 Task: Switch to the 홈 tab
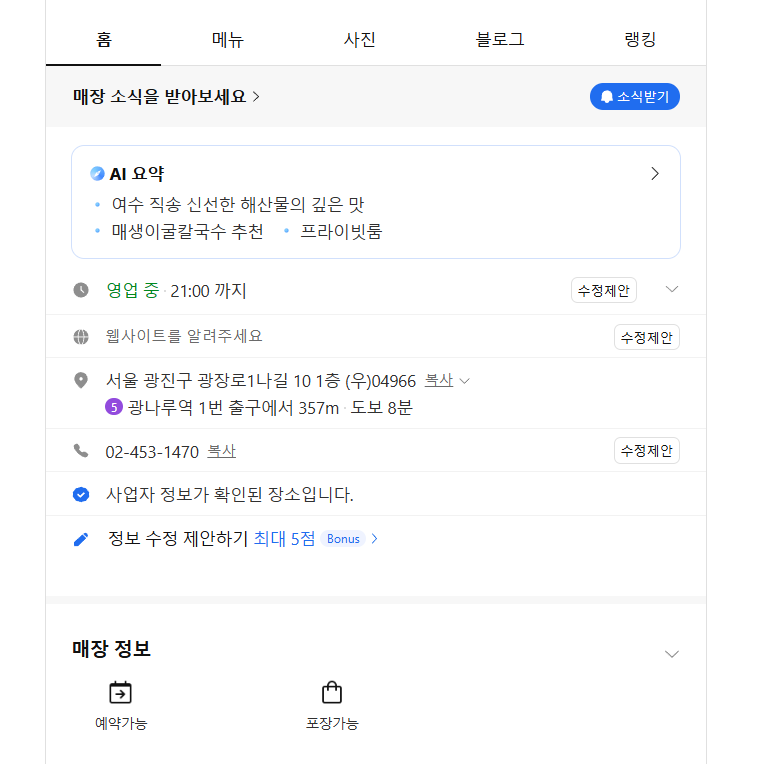tap(104, 39)
